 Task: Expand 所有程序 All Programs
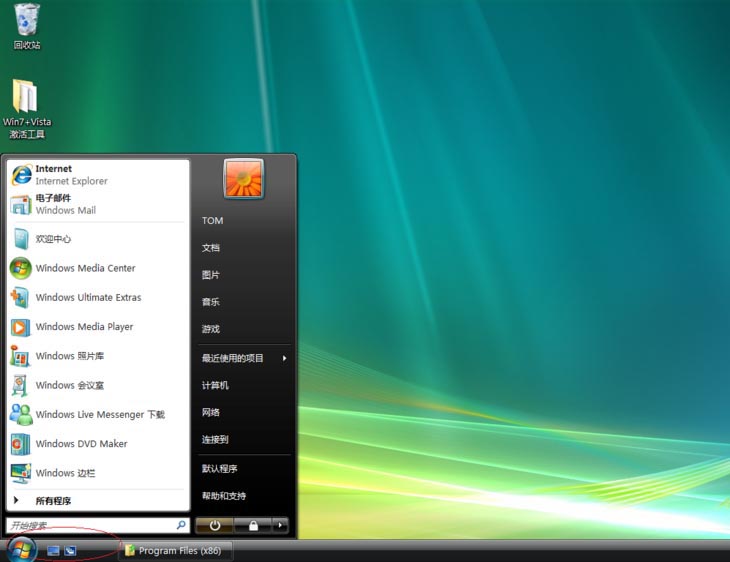coord(98,501)
